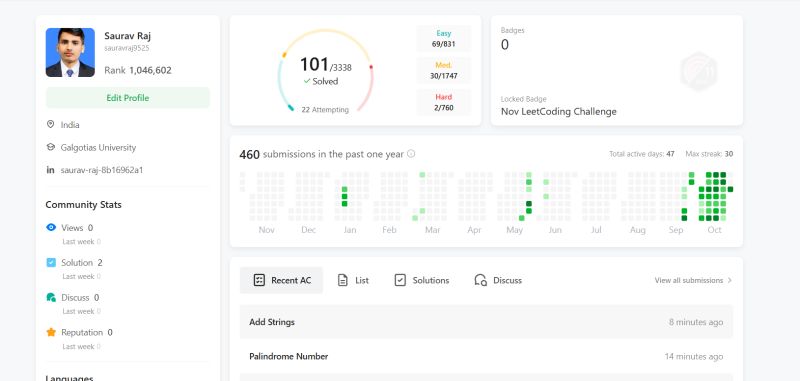Click the Max streak: 30 text
Viewport: 800px width, 381px height.
point(709,154)
